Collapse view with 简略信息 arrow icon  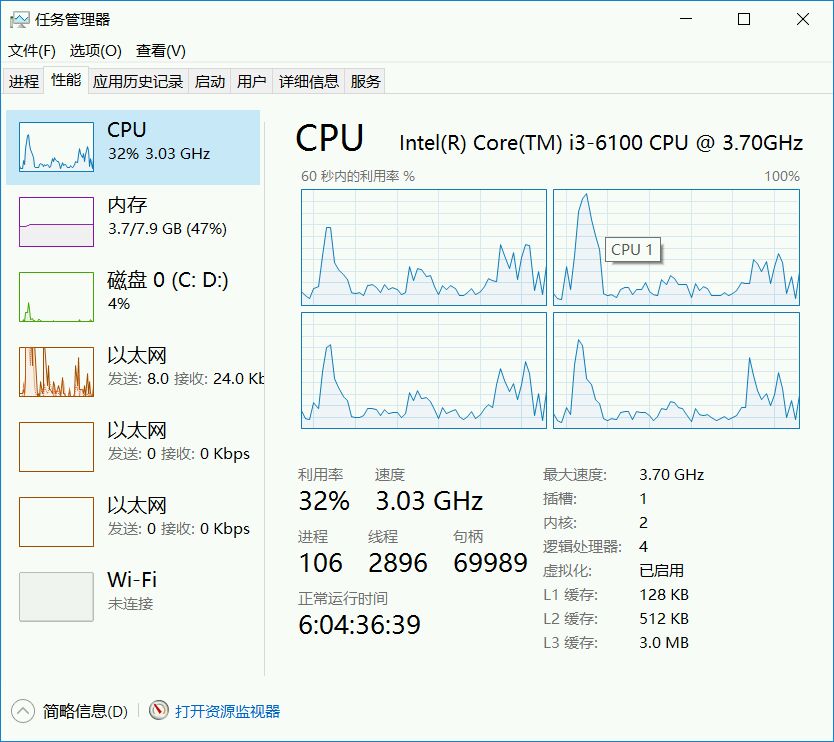click(23, 711)
